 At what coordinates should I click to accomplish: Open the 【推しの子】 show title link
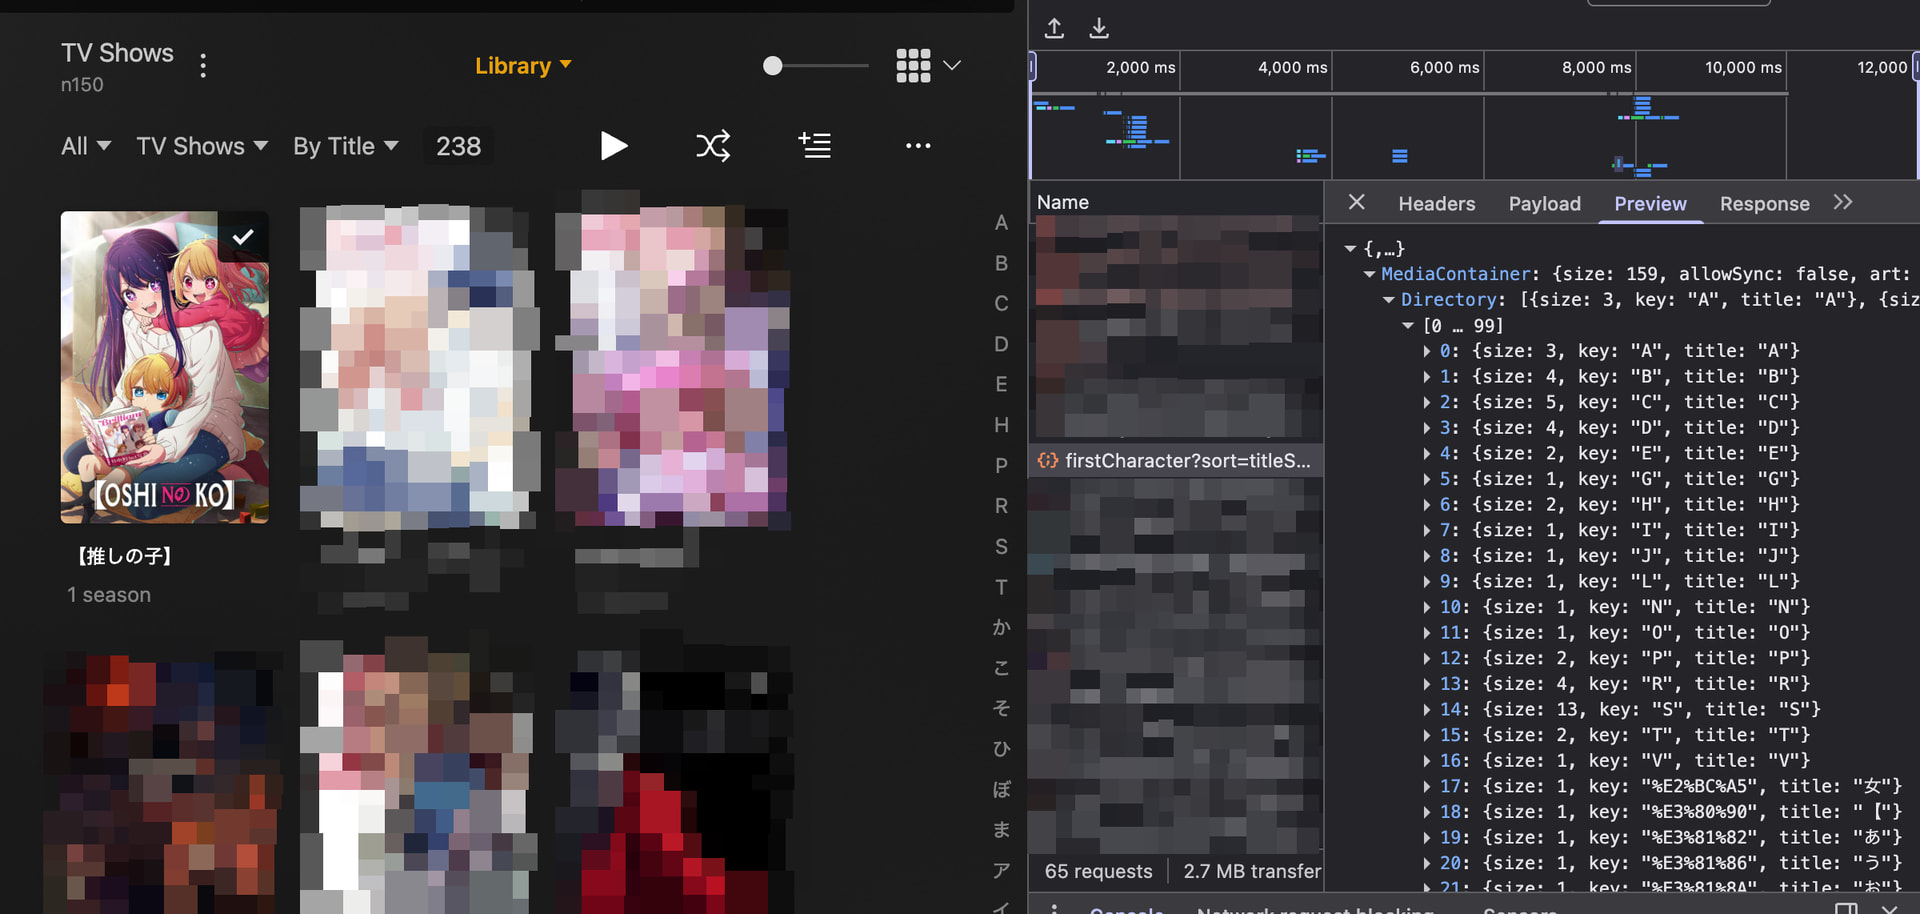(124, 556)
